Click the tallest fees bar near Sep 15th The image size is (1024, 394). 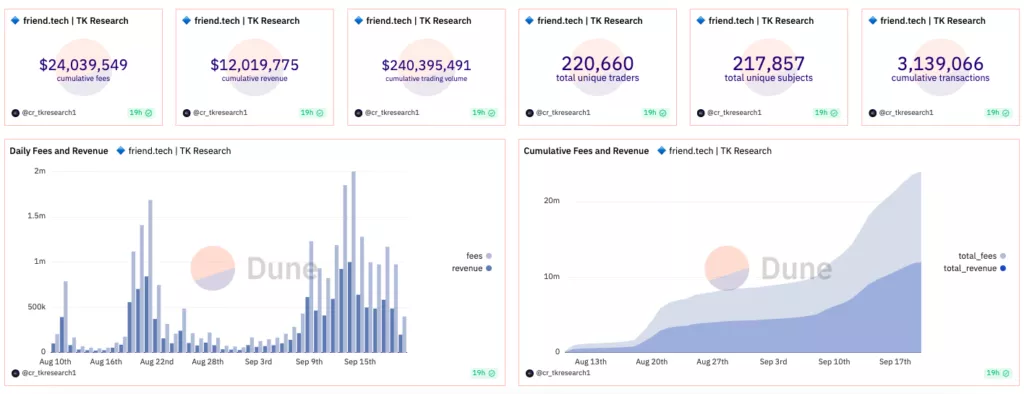point(353,261)
